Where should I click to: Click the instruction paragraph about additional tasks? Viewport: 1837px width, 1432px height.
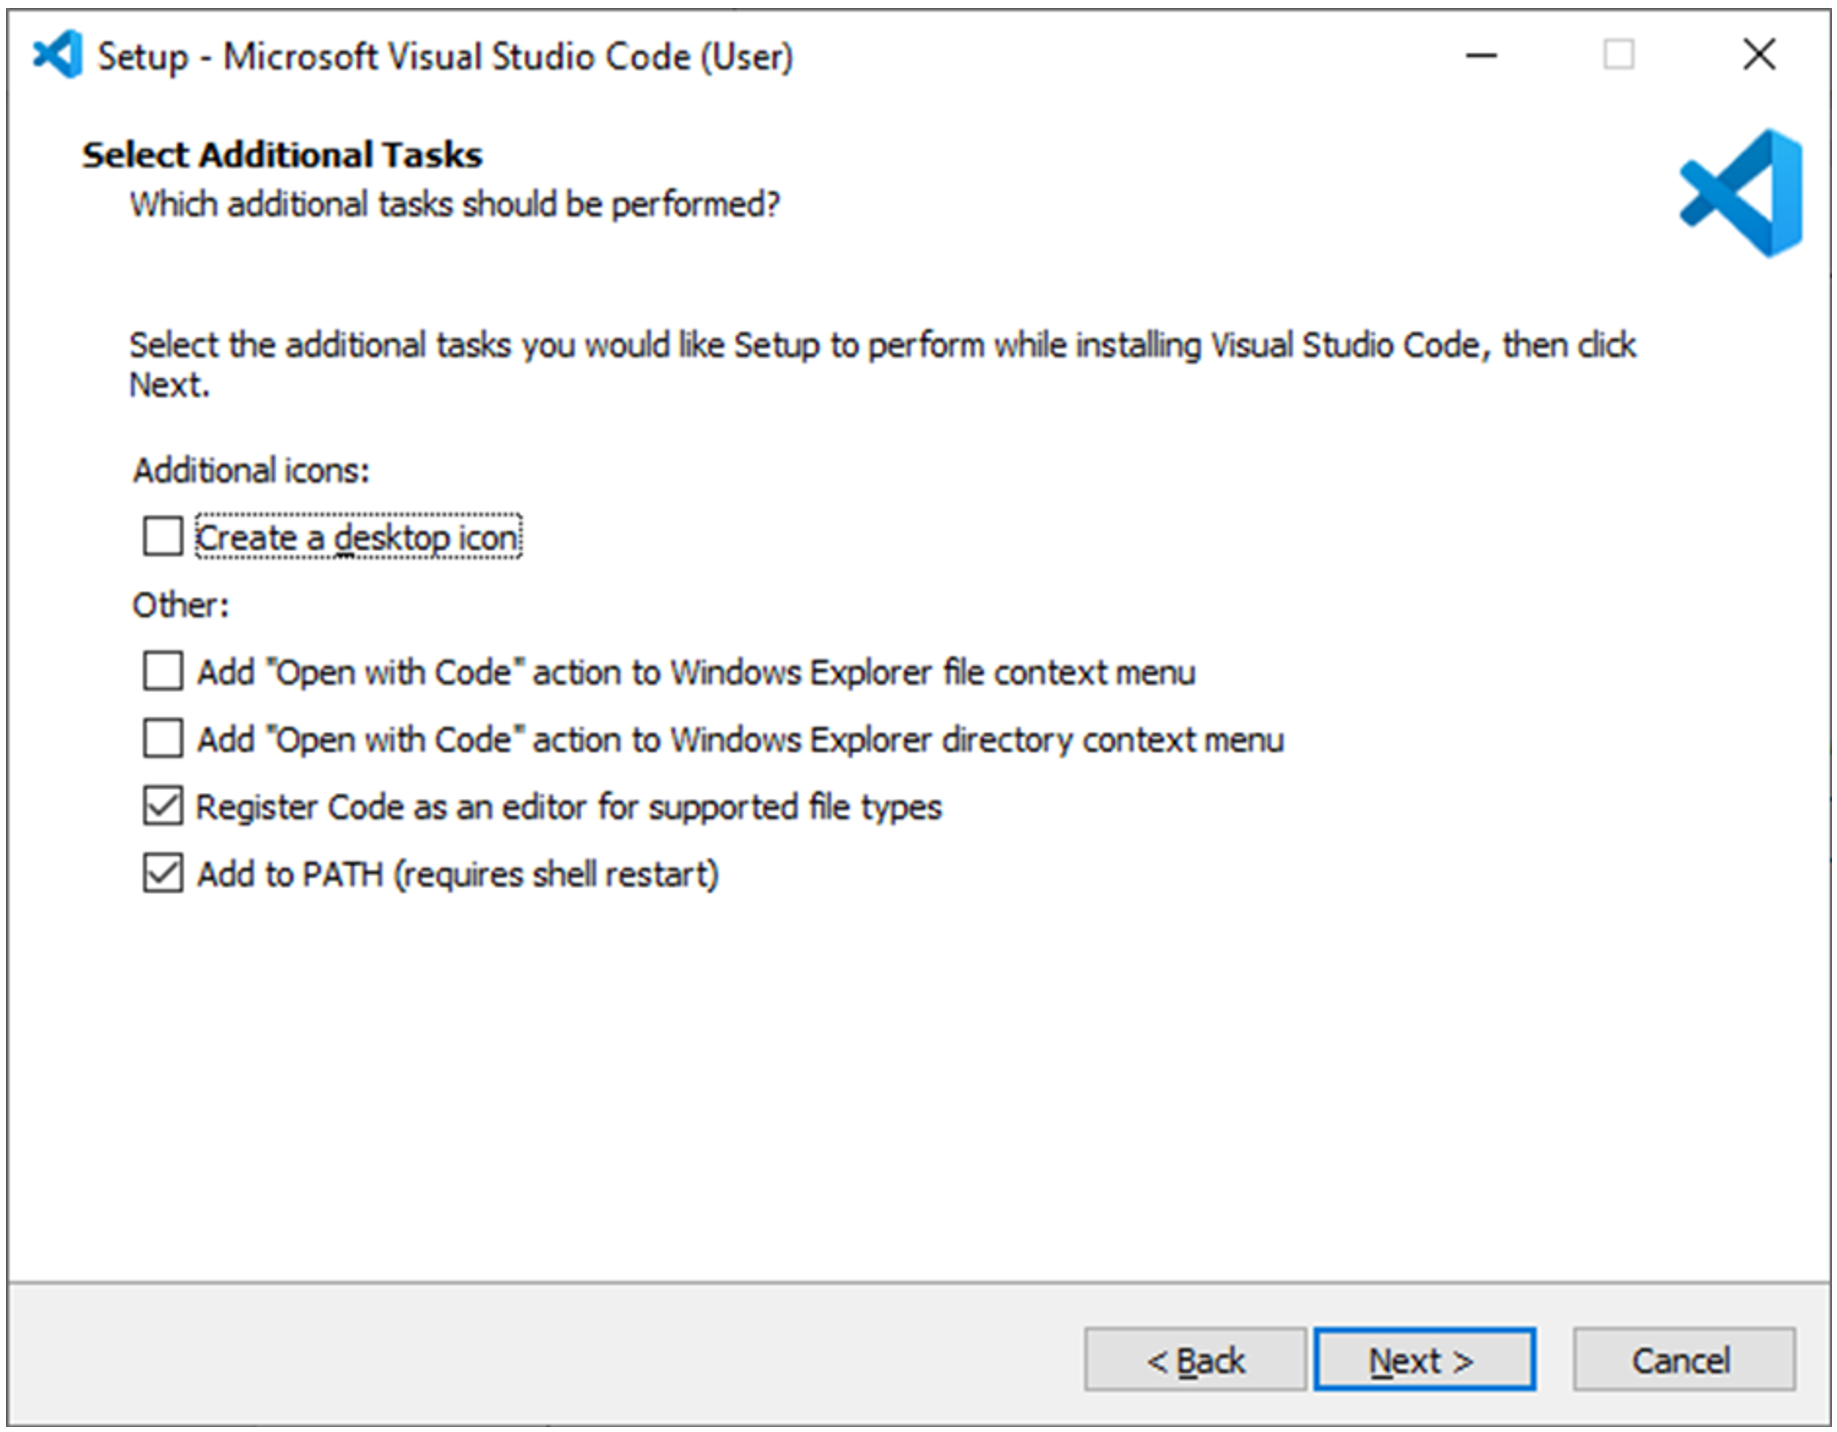click(880, 346)
